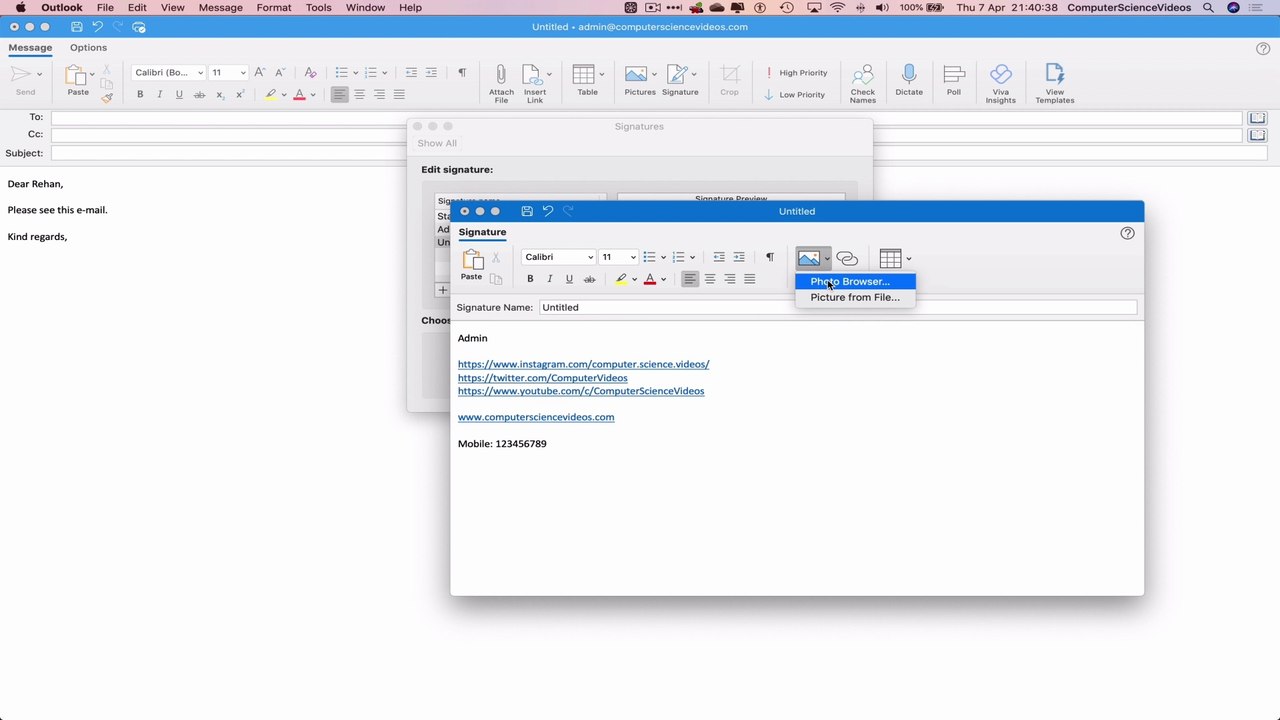Open the Instagram link in signature
This screenshot has height=720, width=1280.
point(584,364)
